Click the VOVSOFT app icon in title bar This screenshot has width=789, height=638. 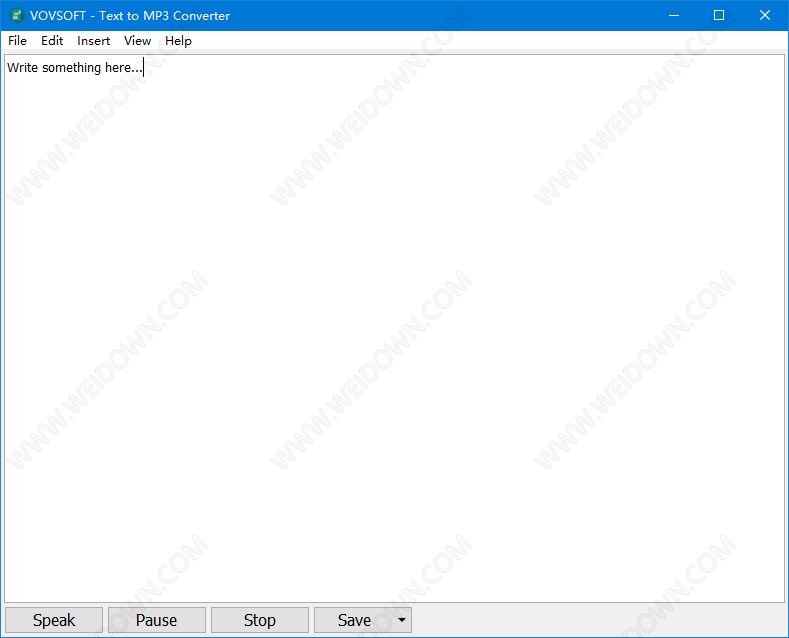[17, 15]
